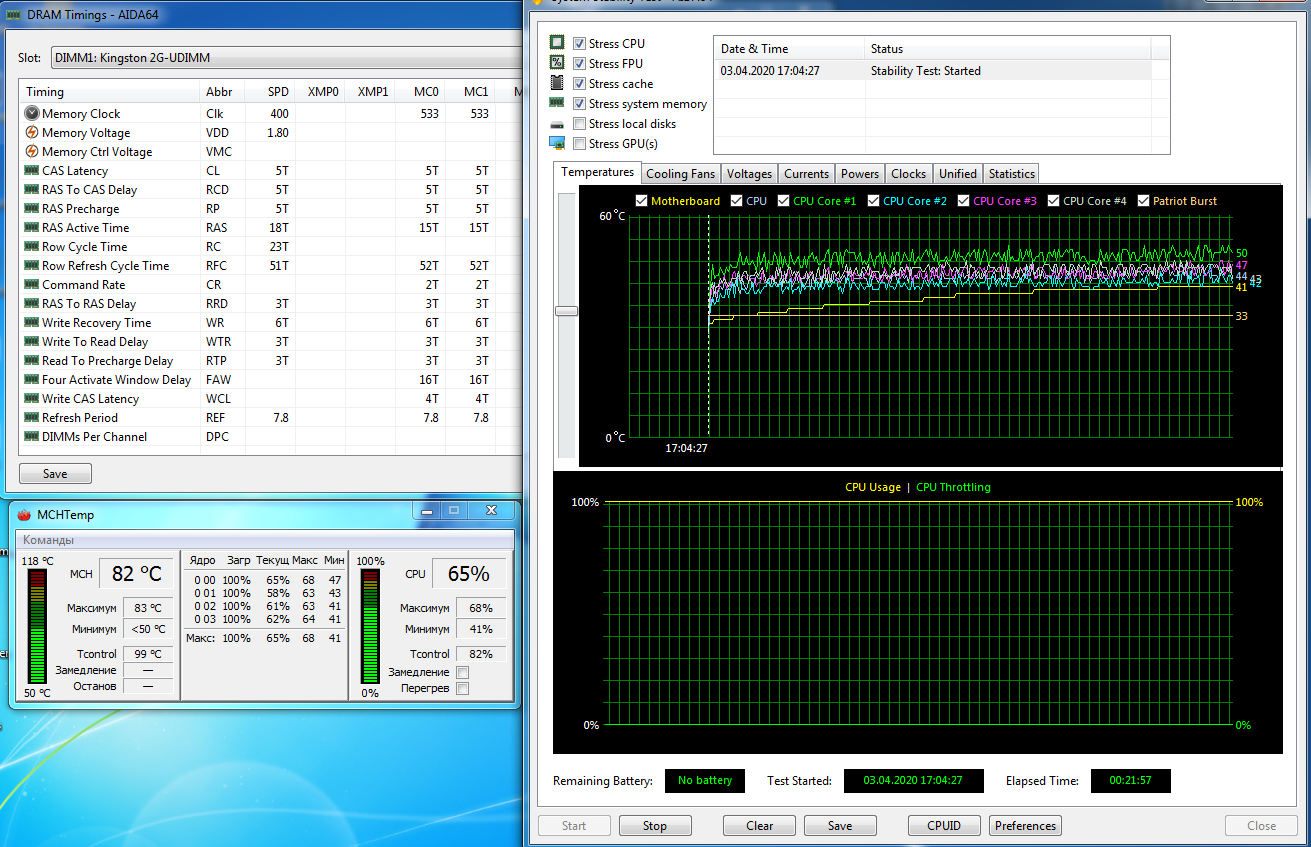The width and height of the screenshot is (1311, 847).
Task: Stop the running stability test
Action: click(654, 826)
